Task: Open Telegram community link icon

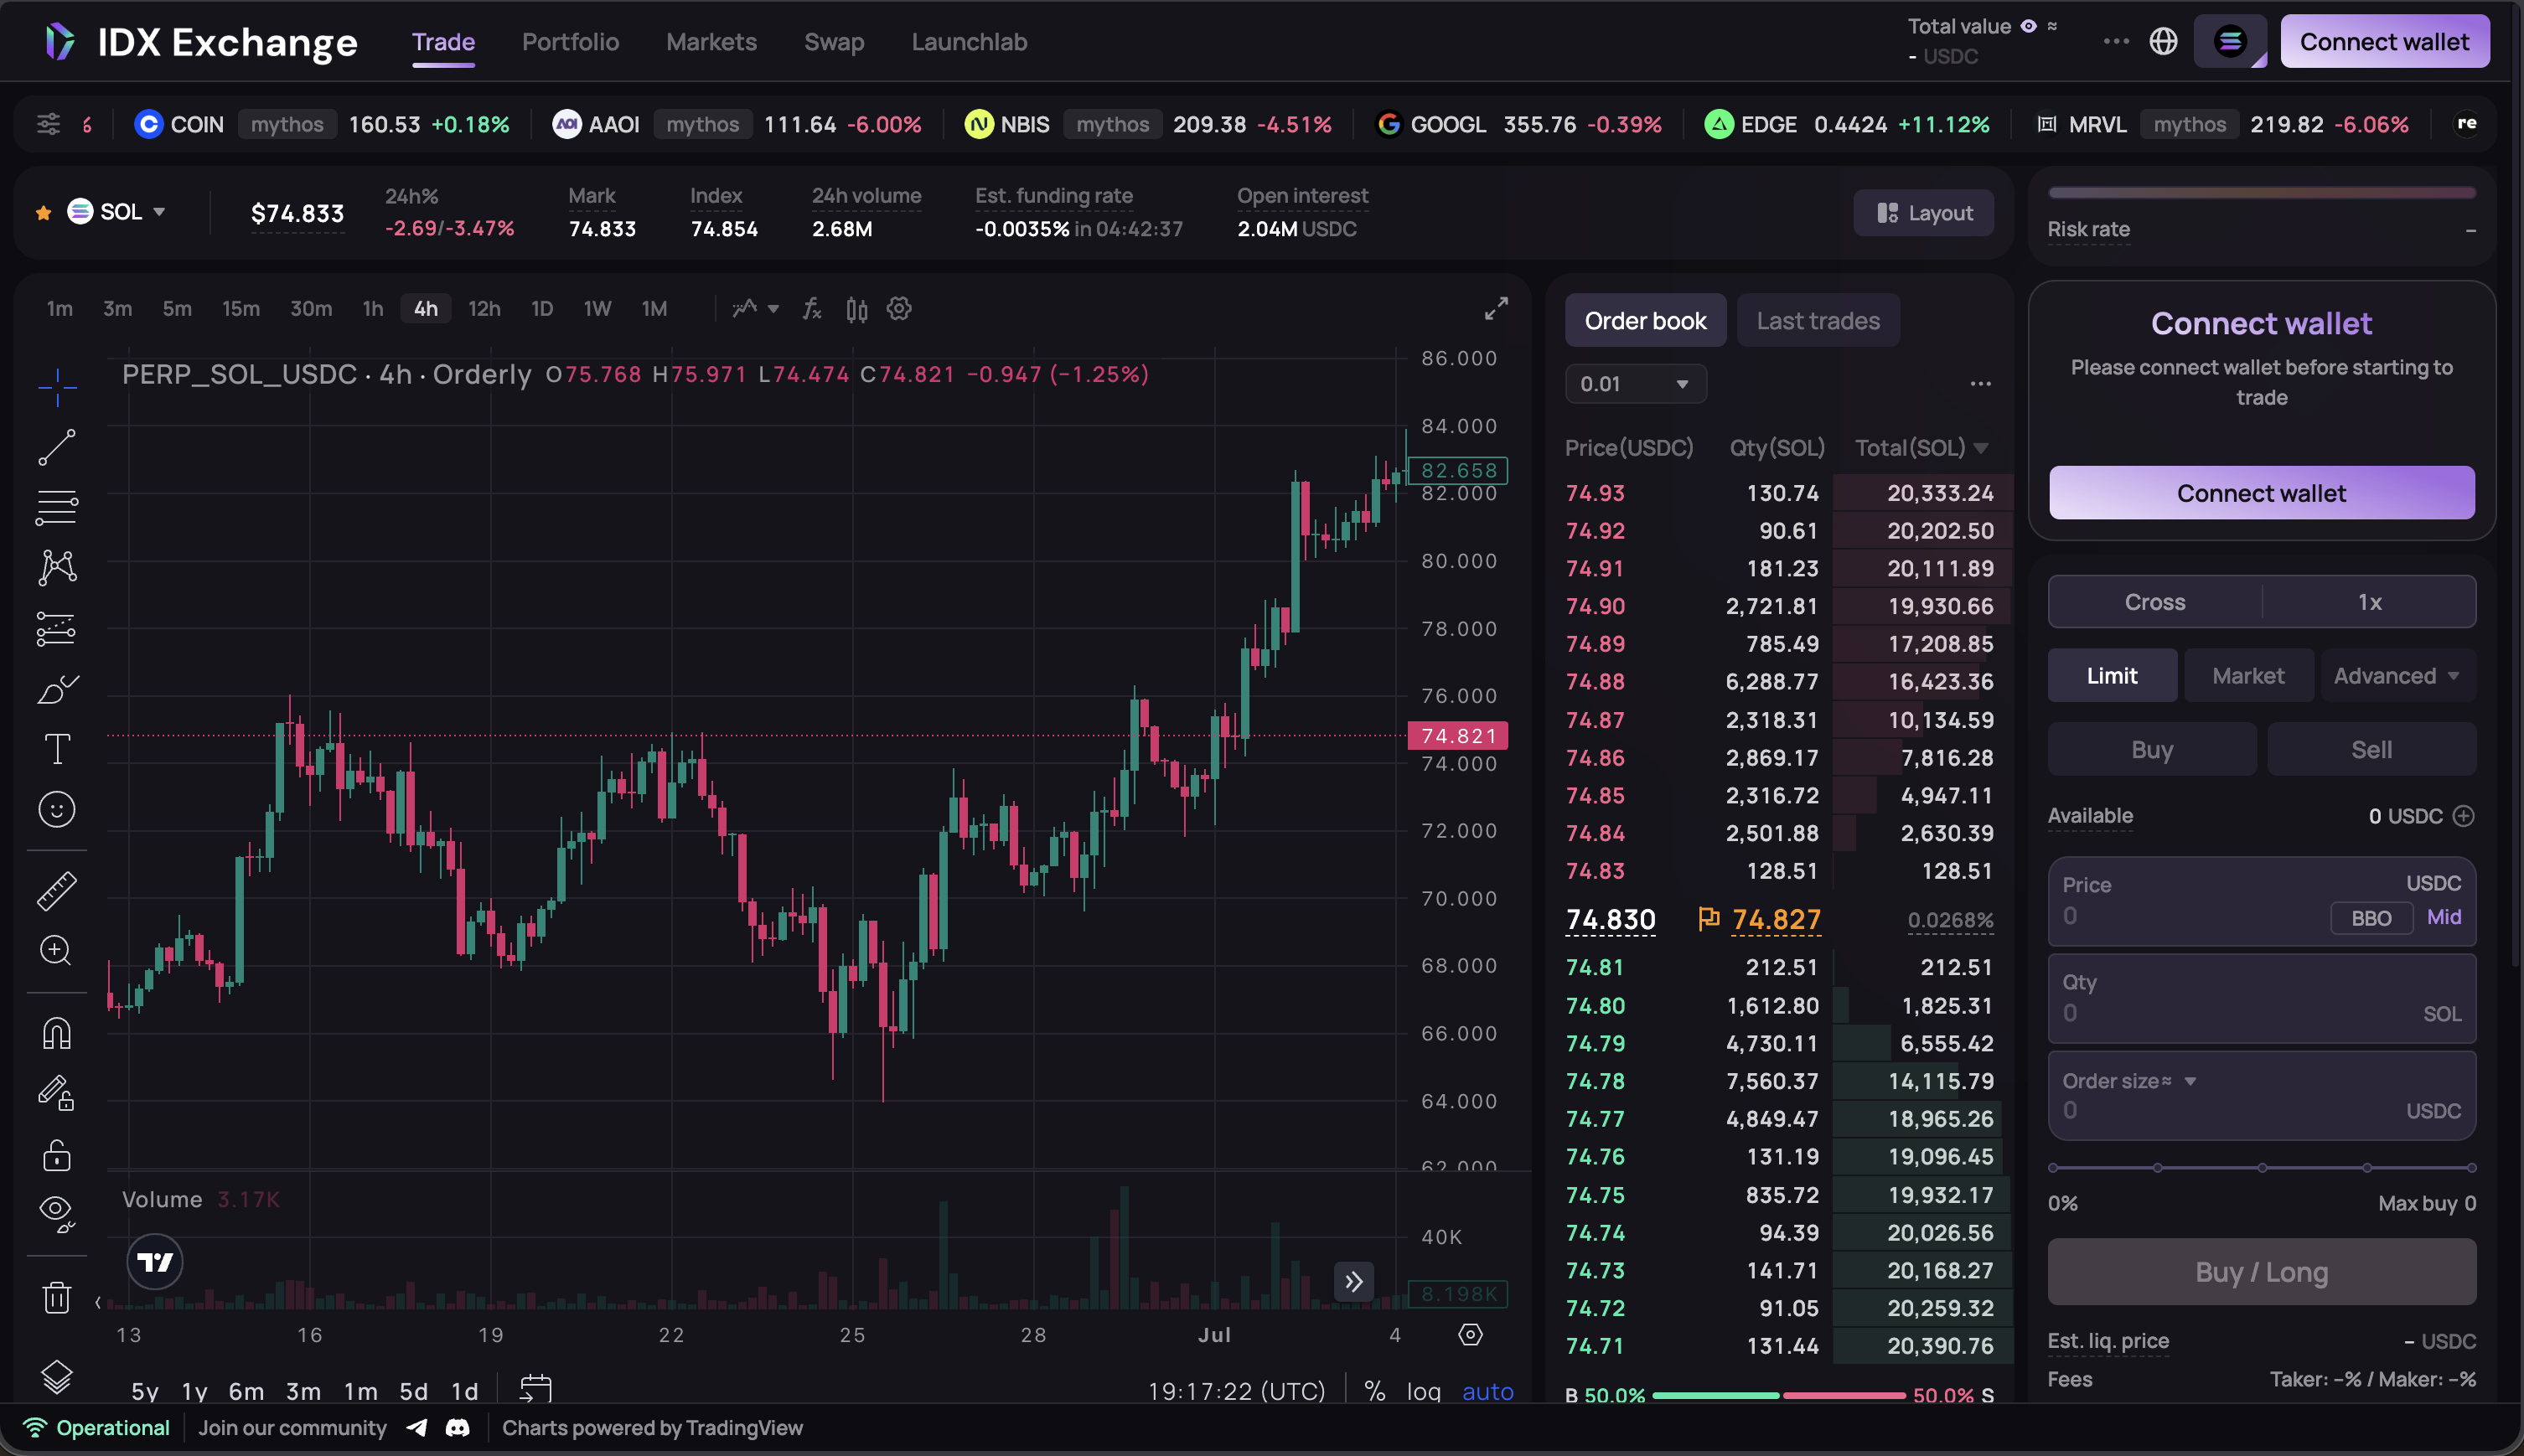Action: pos(418,1428)
